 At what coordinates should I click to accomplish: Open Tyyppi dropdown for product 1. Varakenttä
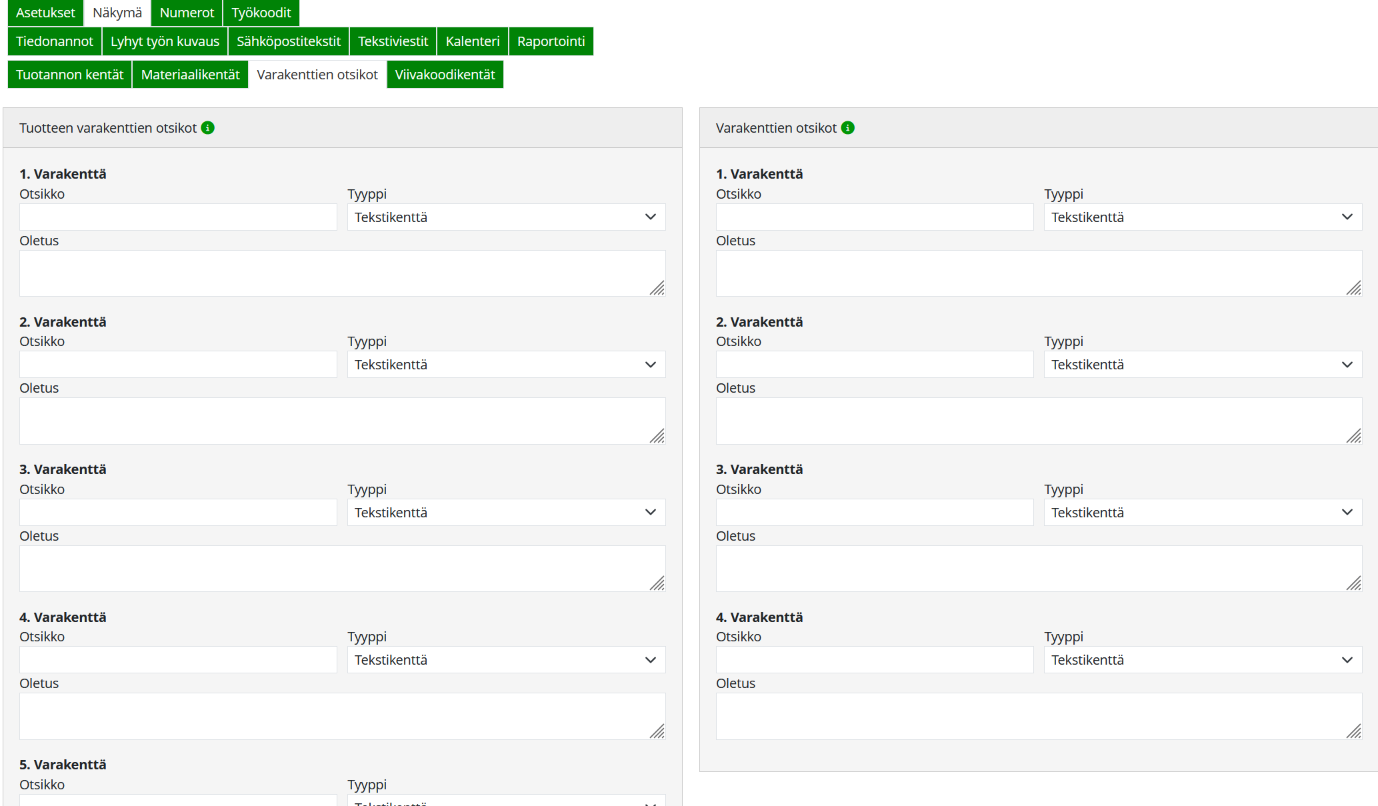pyautogui.click(x=506, y=217)
